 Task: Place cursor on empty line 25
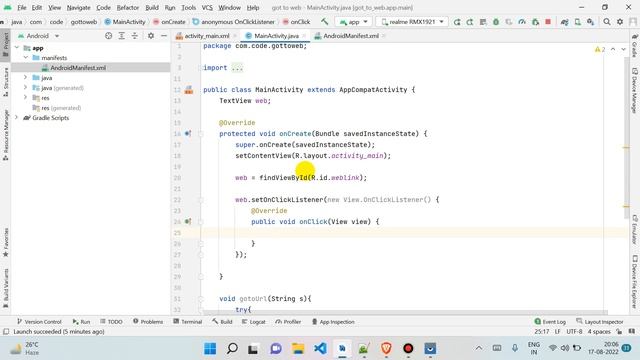tap(414, 233)
